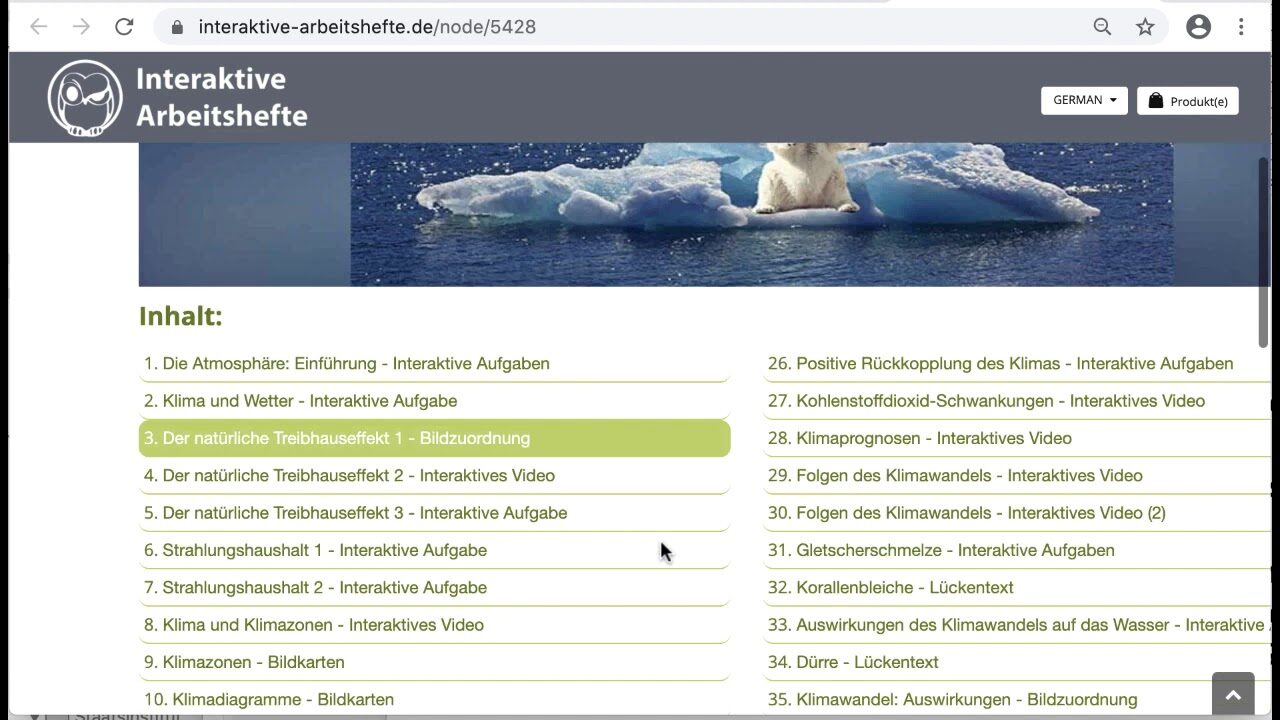Open the Chrome three-dot menu
Screen dimensions: 1280x720
point(1241,27)
